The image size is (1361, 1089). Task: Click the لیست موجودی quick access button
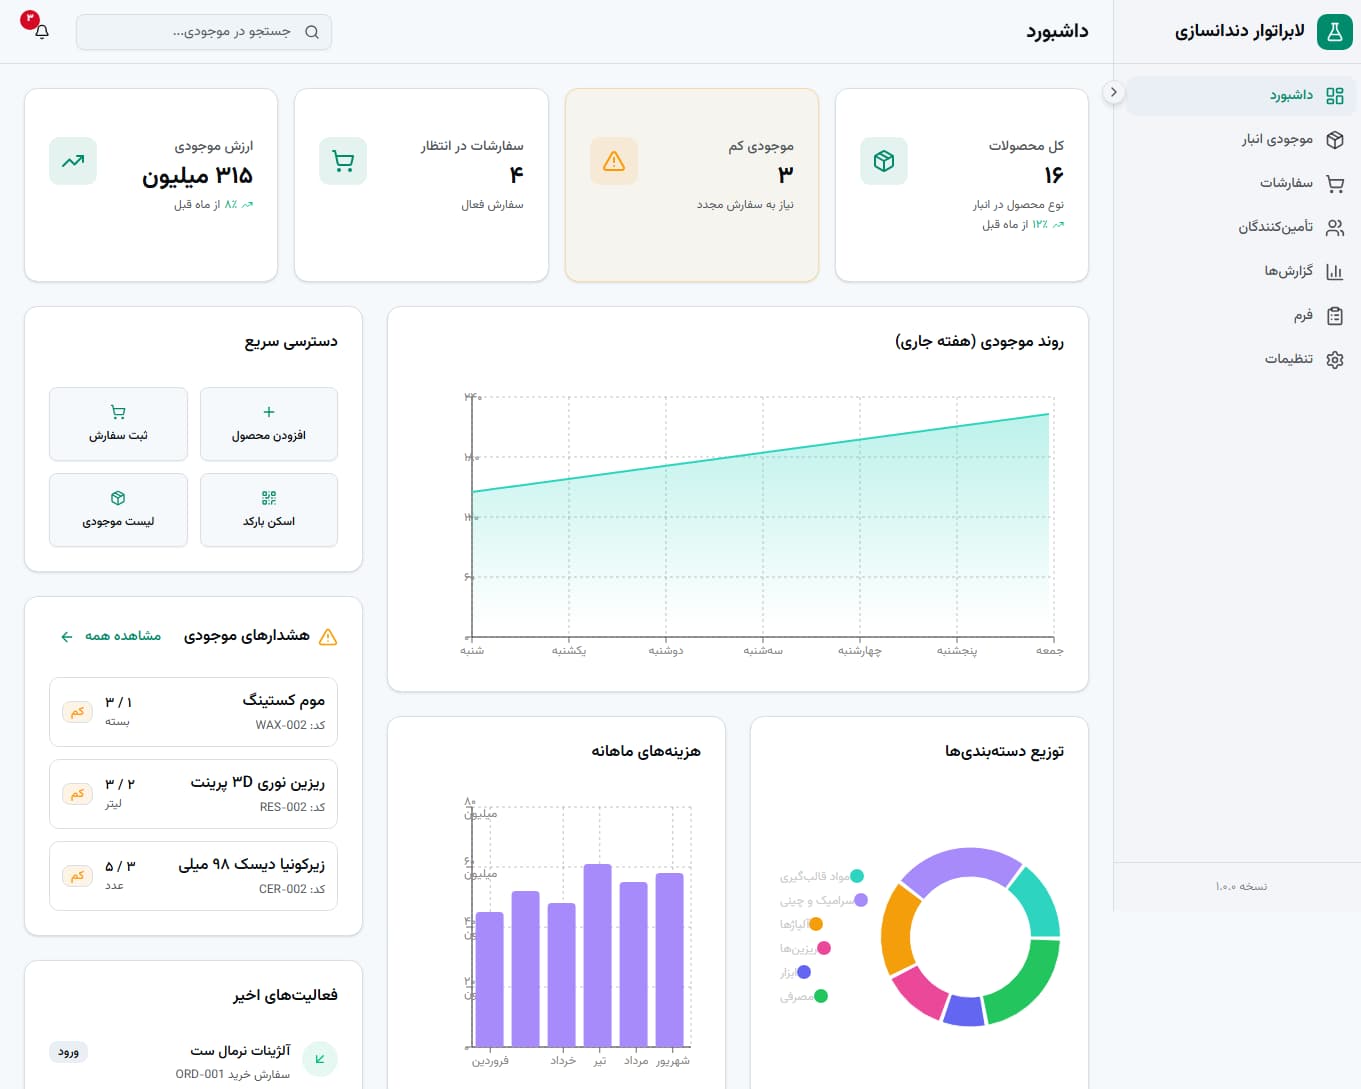pos(118,510)
